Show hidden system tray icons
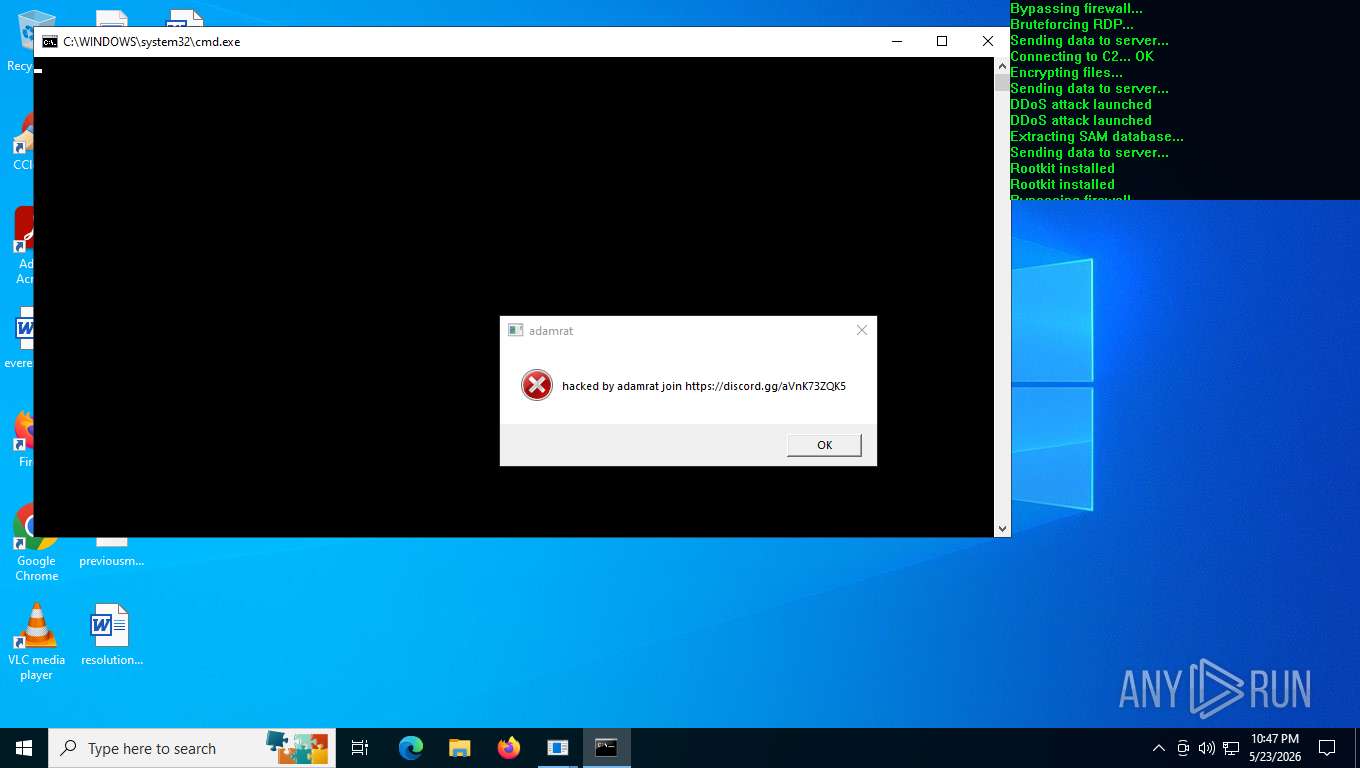This screenshot has height=768, width=1360. point(1159,748)
